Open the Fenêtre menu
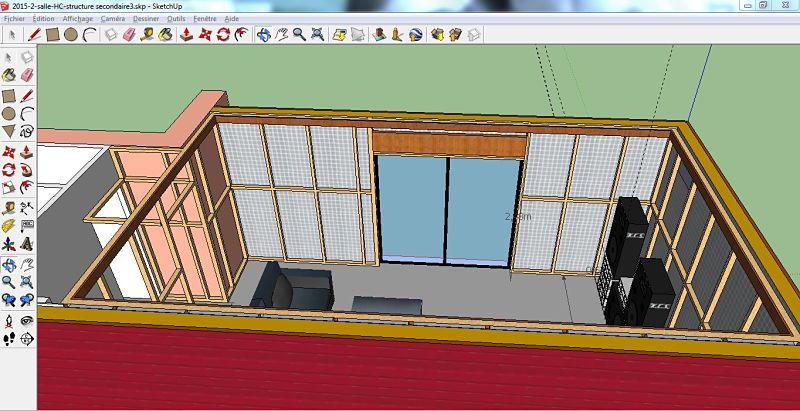This screenshot has height=411, width=800. click(x=207, y=18)
